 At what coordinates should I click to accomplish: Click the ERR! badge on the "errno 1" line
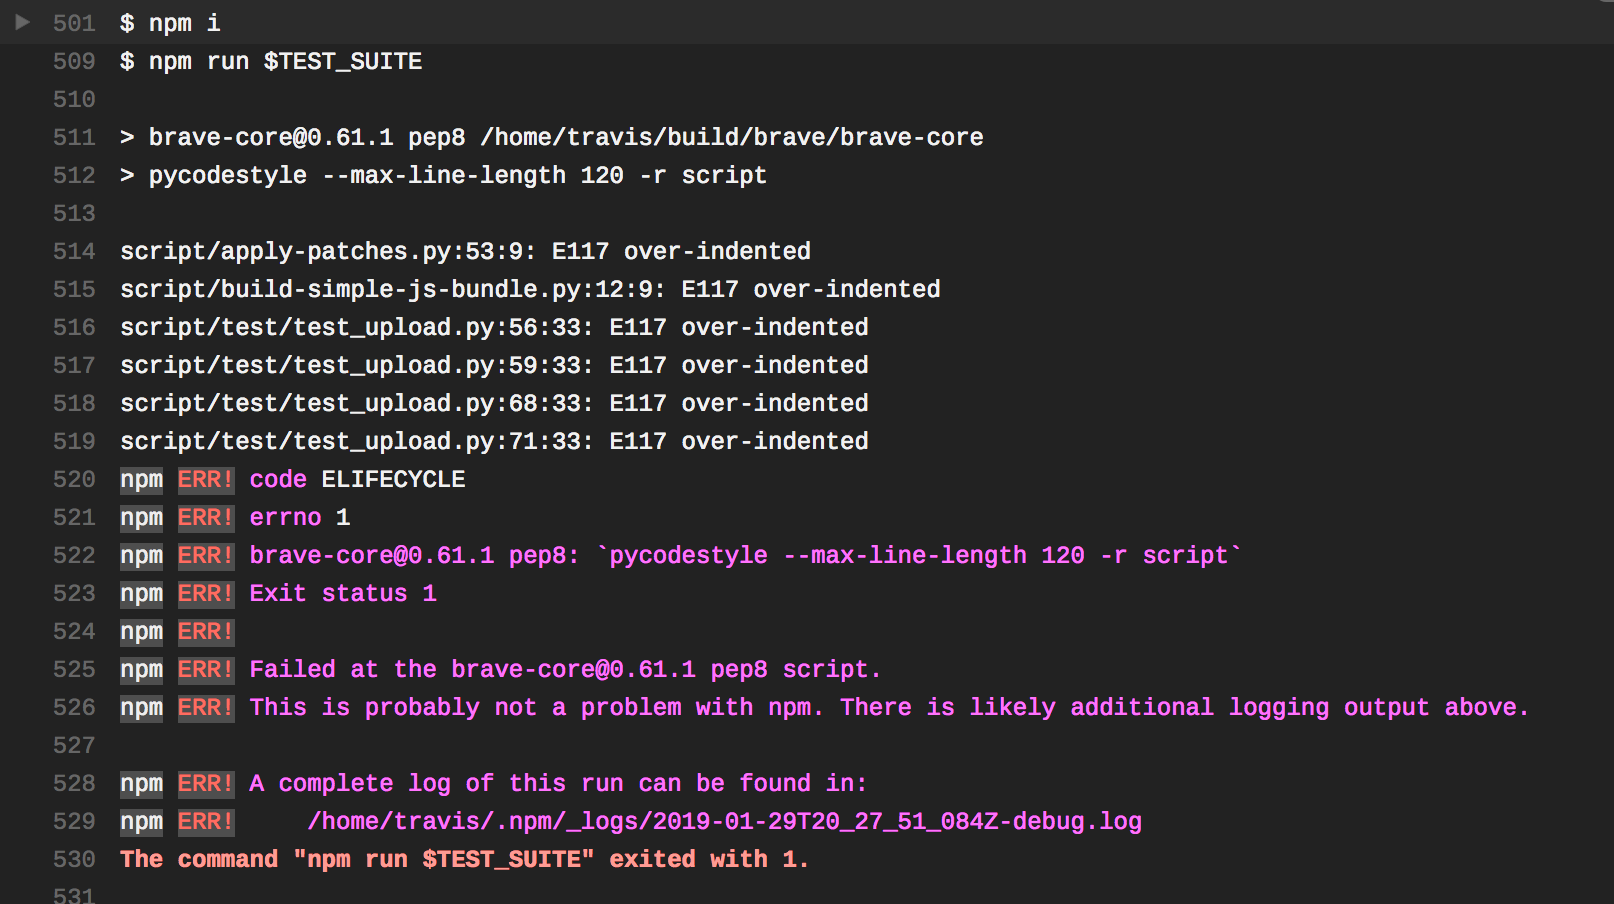pyautogui.click(x=205, y=517)
